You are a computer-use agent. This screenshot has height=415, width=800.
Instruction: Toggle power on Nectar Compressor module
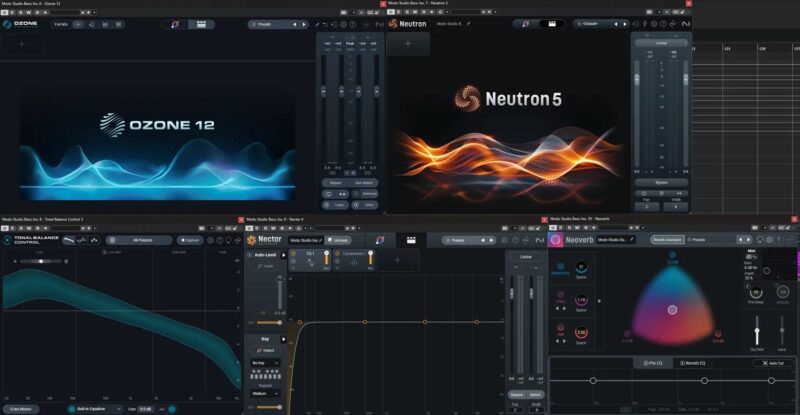pyautogui.click(x=337, y=253)
